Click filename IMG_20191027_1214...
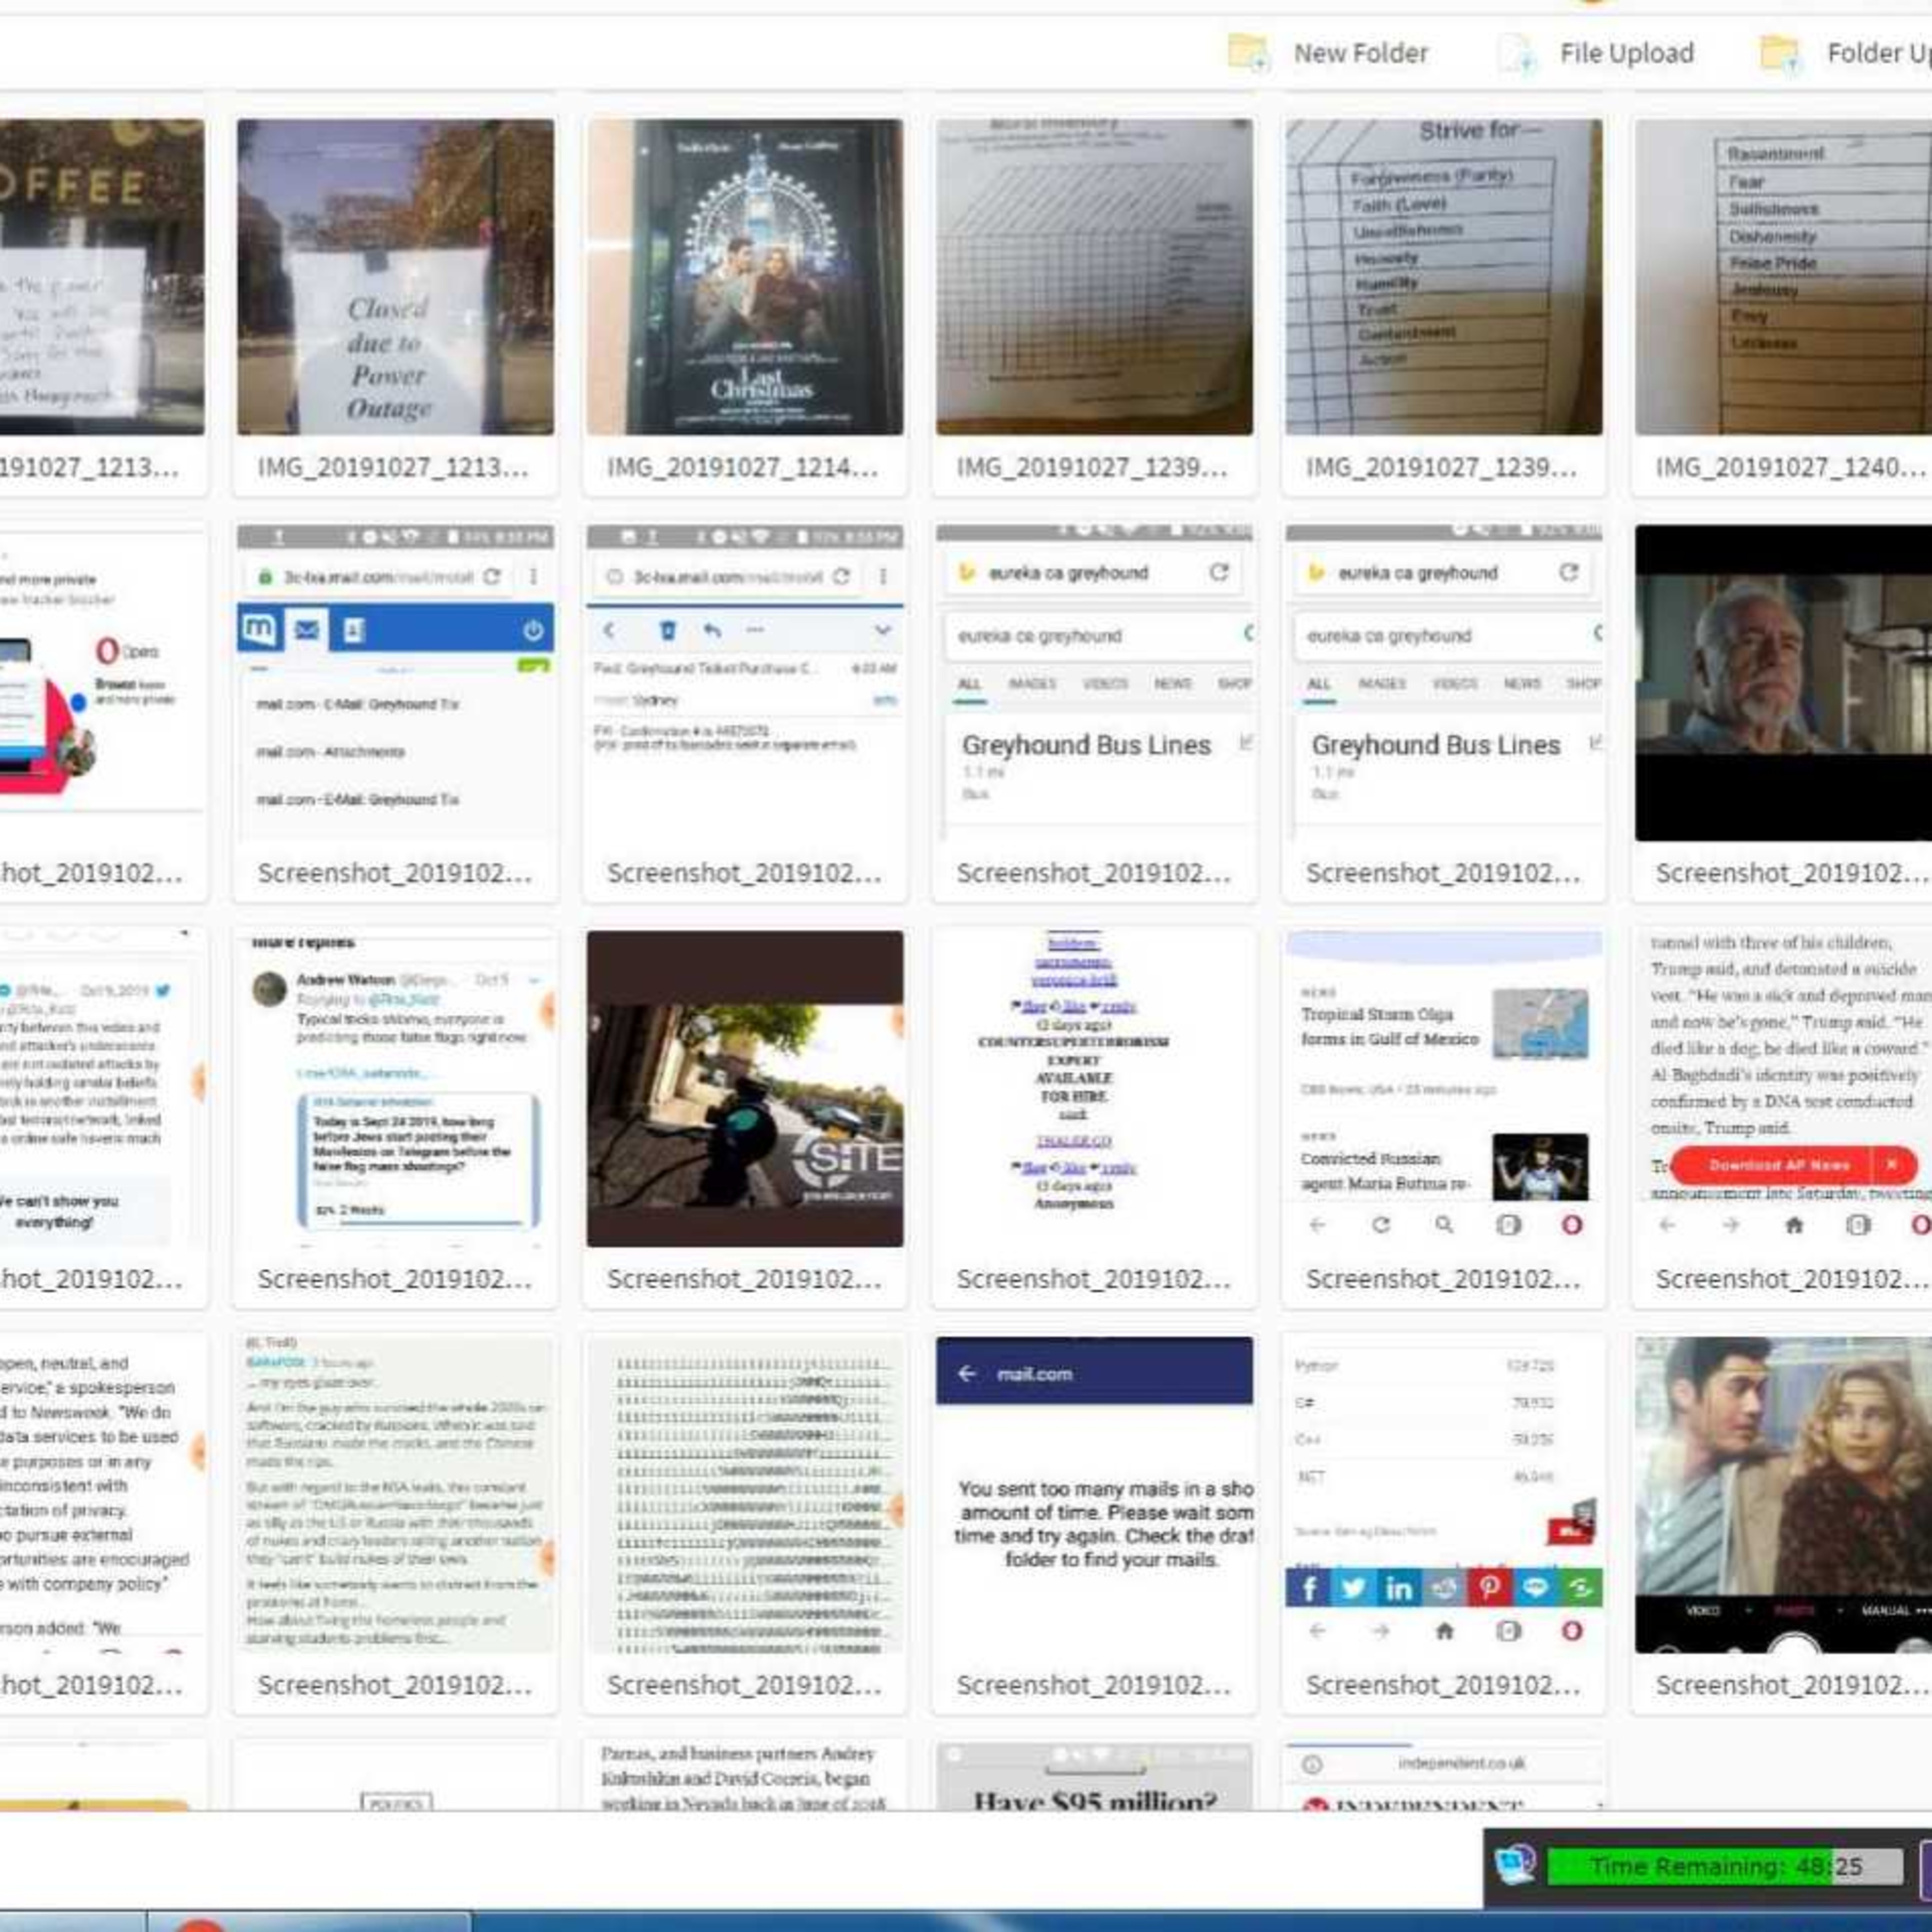 [x=743, y=468]
